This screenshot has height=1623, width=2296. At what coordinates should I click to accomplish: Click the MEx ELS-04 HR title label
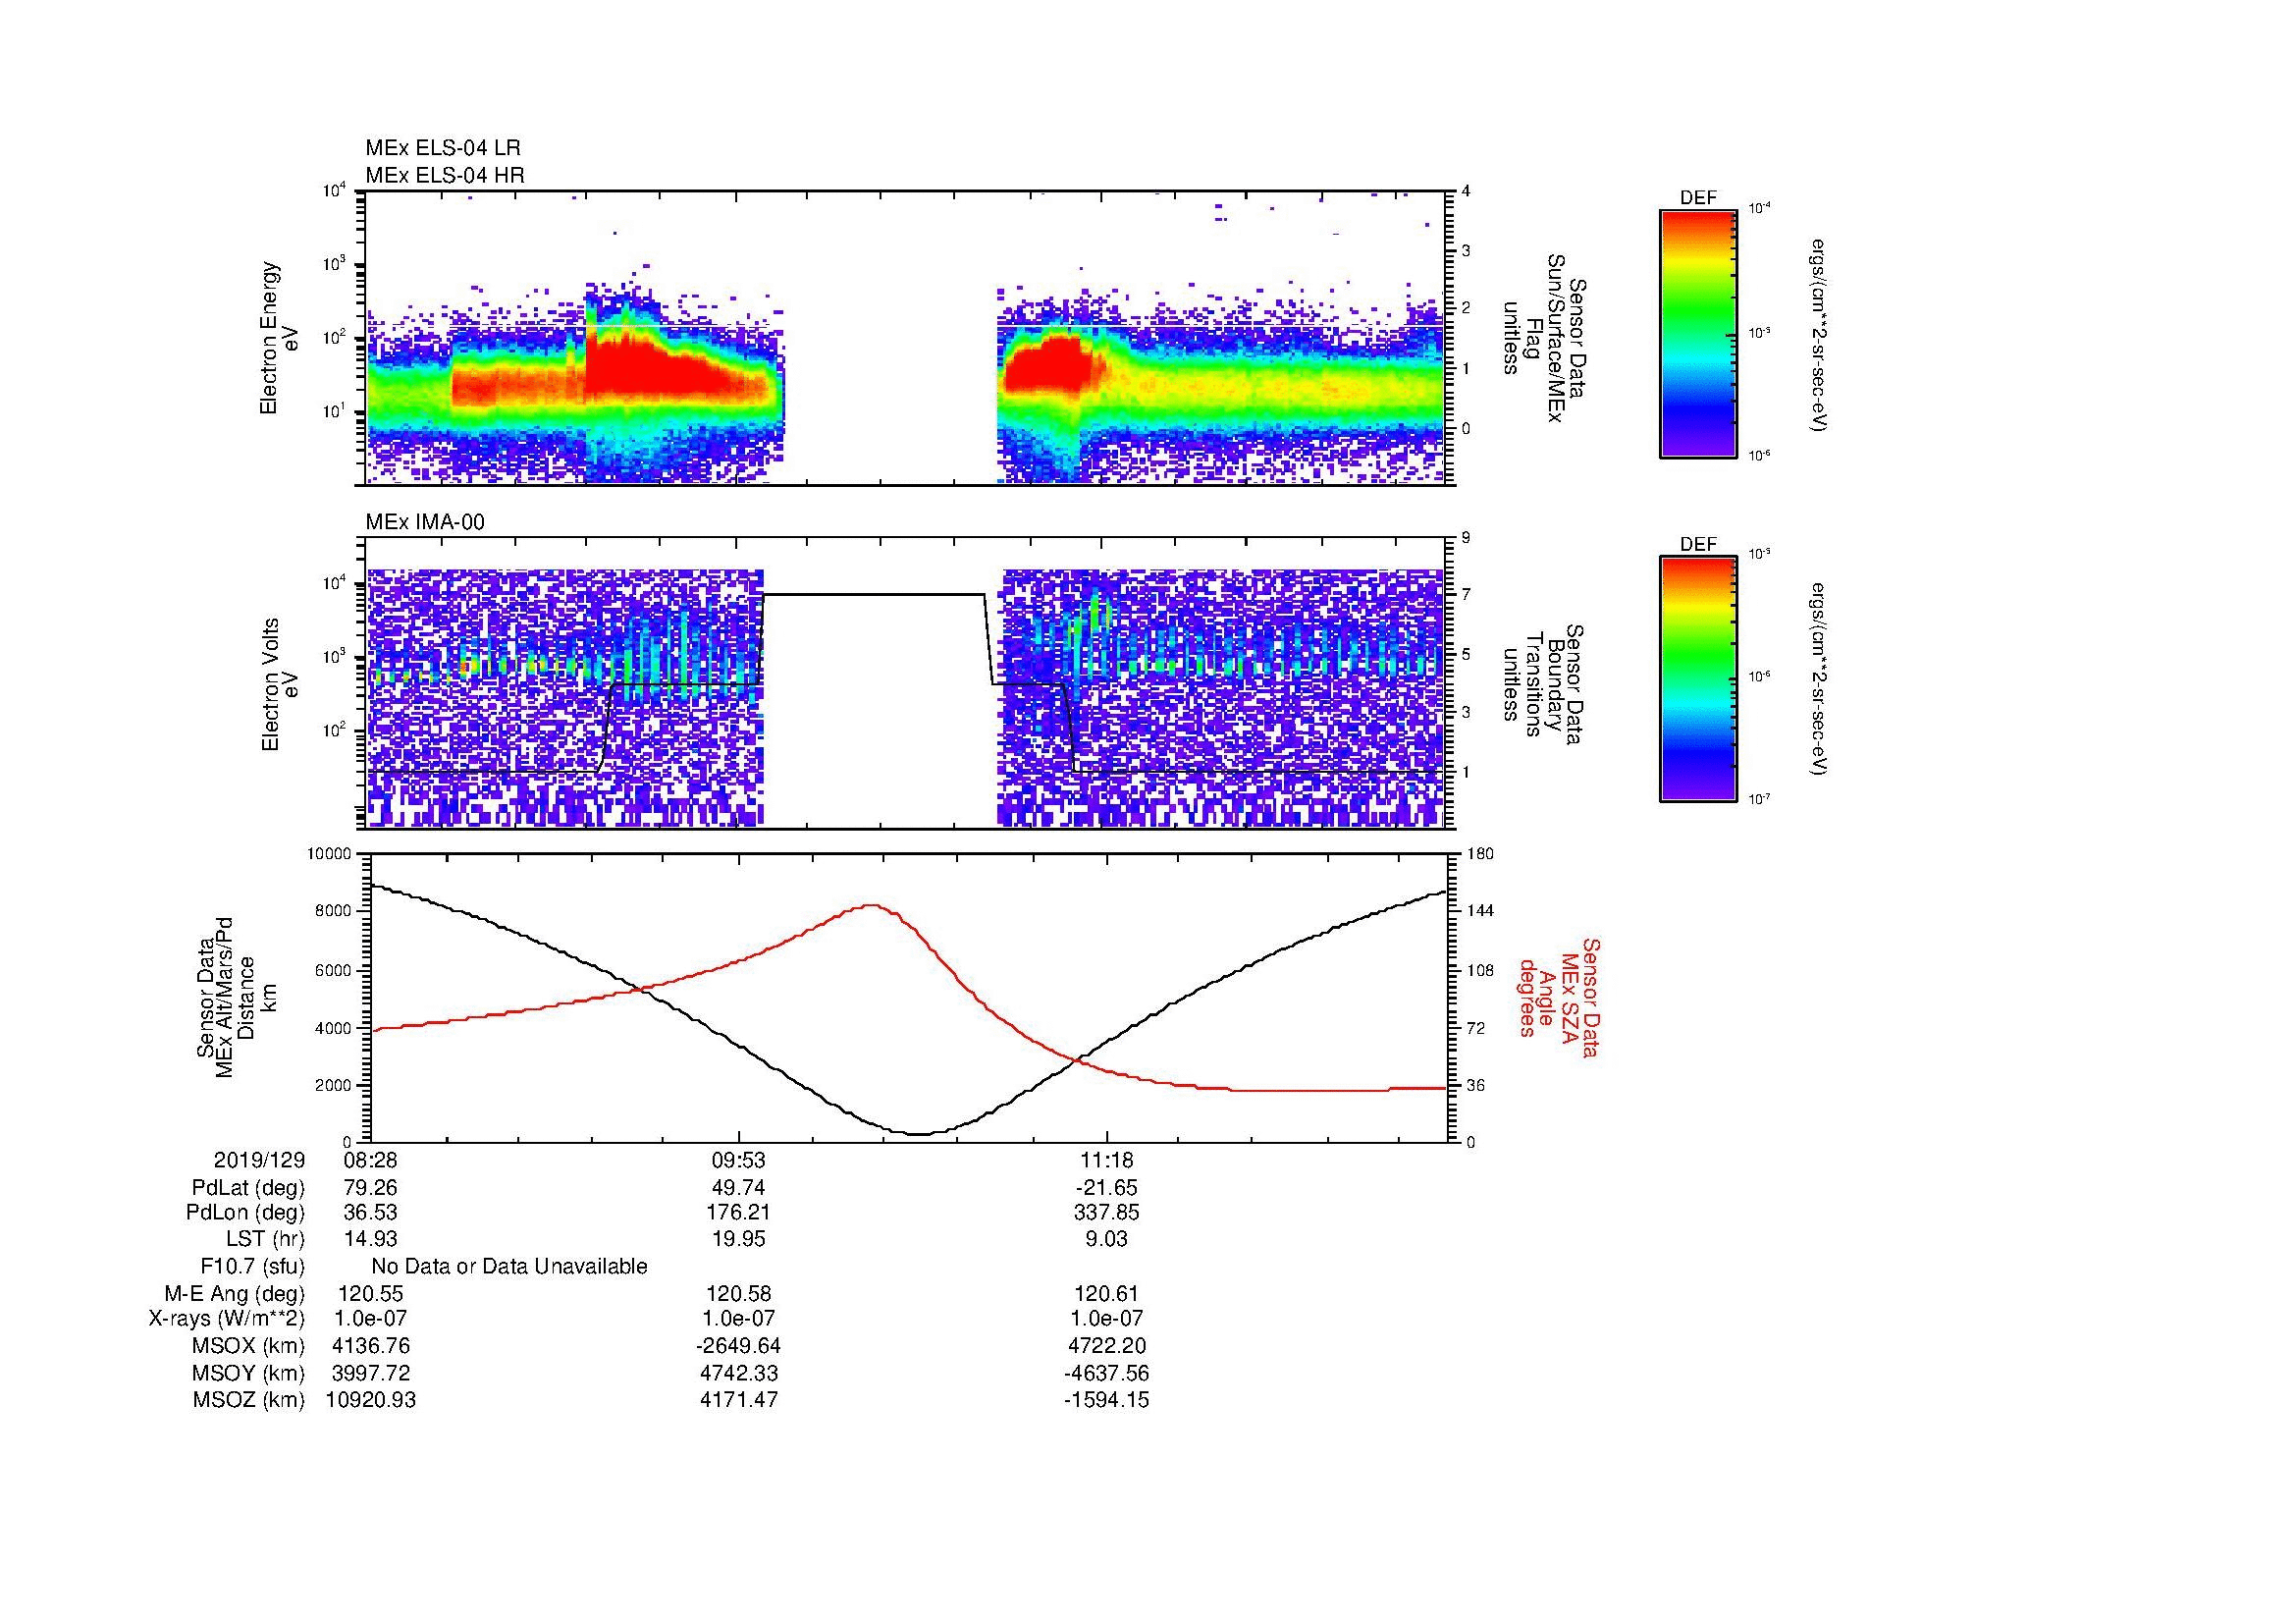point(445,176)
